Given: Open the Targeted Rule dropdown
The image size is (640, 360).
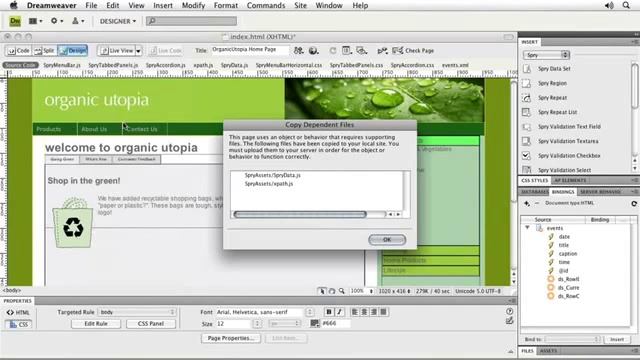Looking at the screenshot, I should pos(137,312).
